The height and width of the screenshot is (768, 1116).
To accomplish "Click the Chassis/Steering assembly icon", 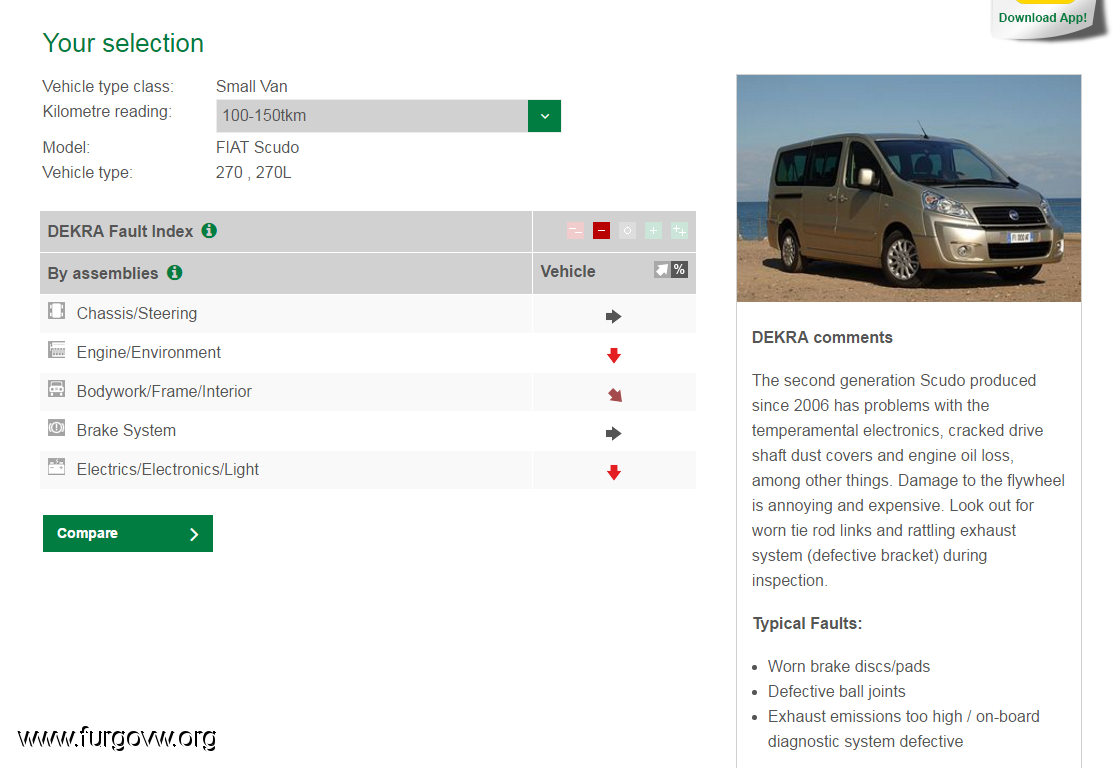I will [56, 311].
